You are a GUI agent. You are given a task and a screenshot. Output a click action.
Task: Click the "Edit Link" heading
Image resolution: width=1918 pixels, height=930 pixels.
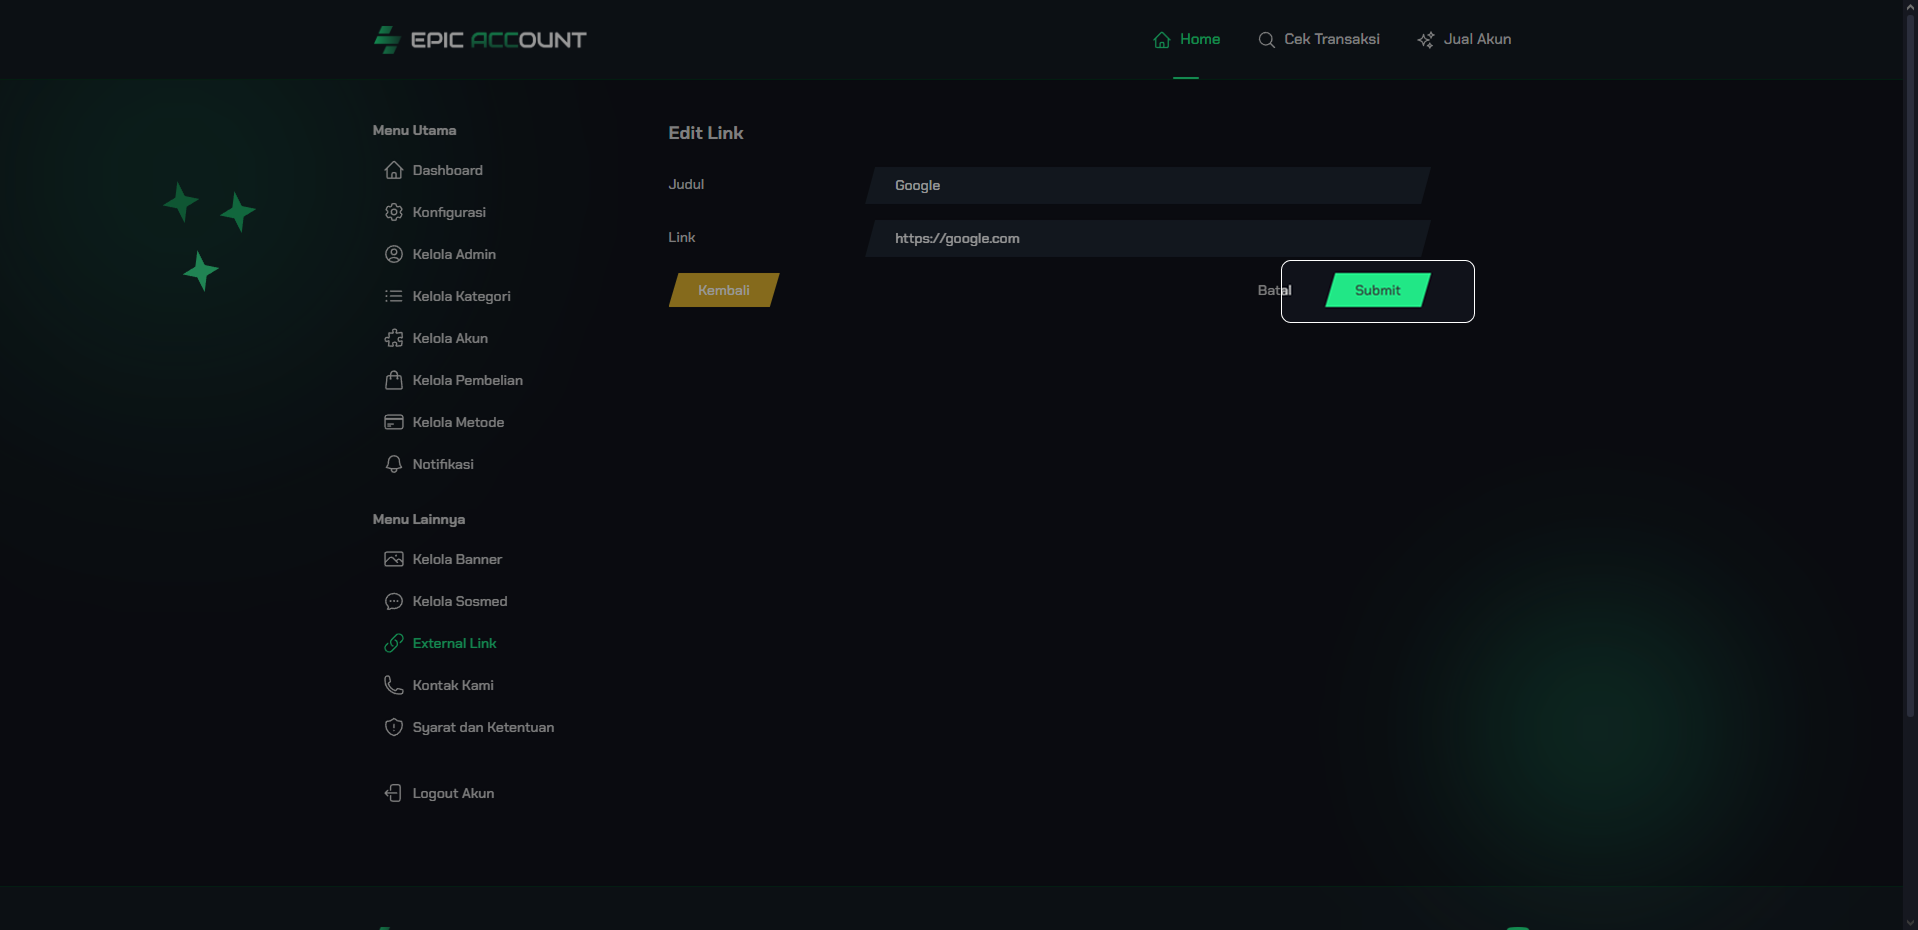[x=706, y=133]
